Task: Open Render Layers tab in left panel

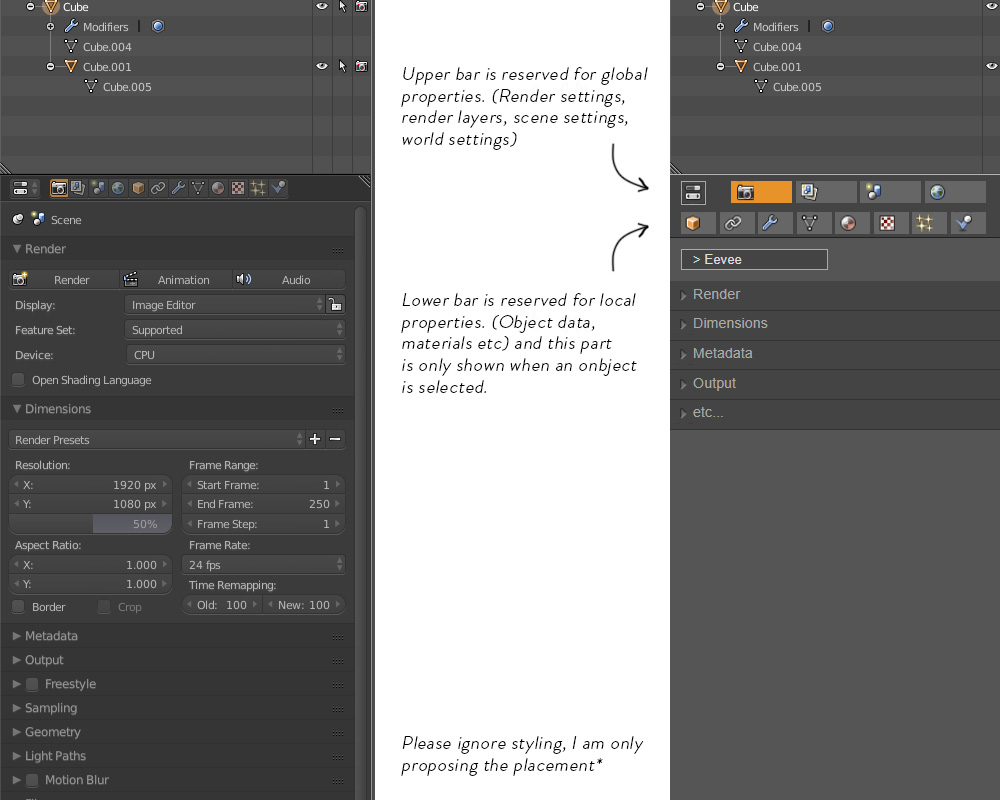Action: [78, 188]
